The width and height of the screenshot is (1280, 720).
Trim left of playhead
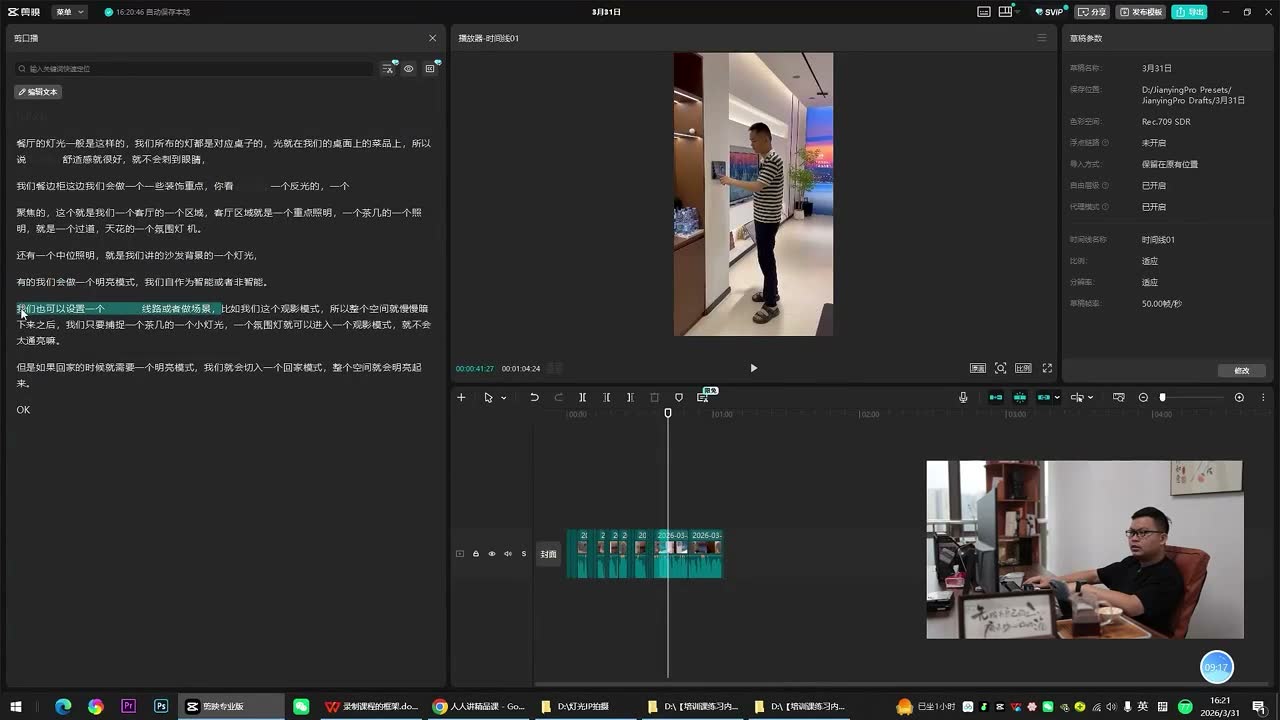point(607,397)
